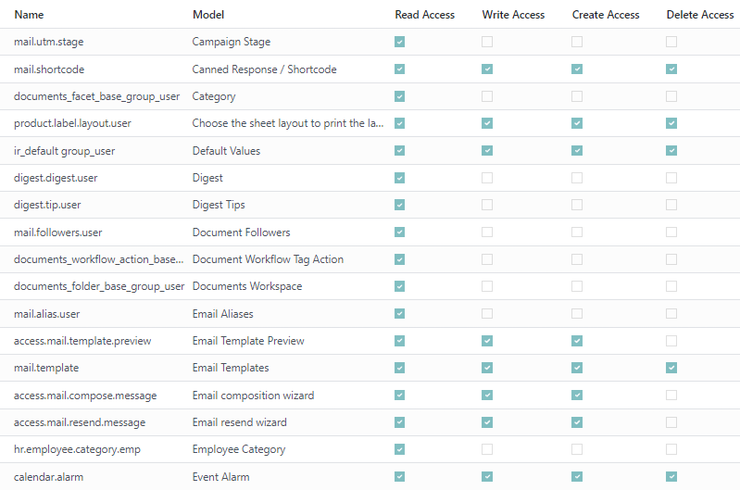Enable Write Access for mail.utm.stage
This screenshot has height=490, width=740.
(487, 42)
